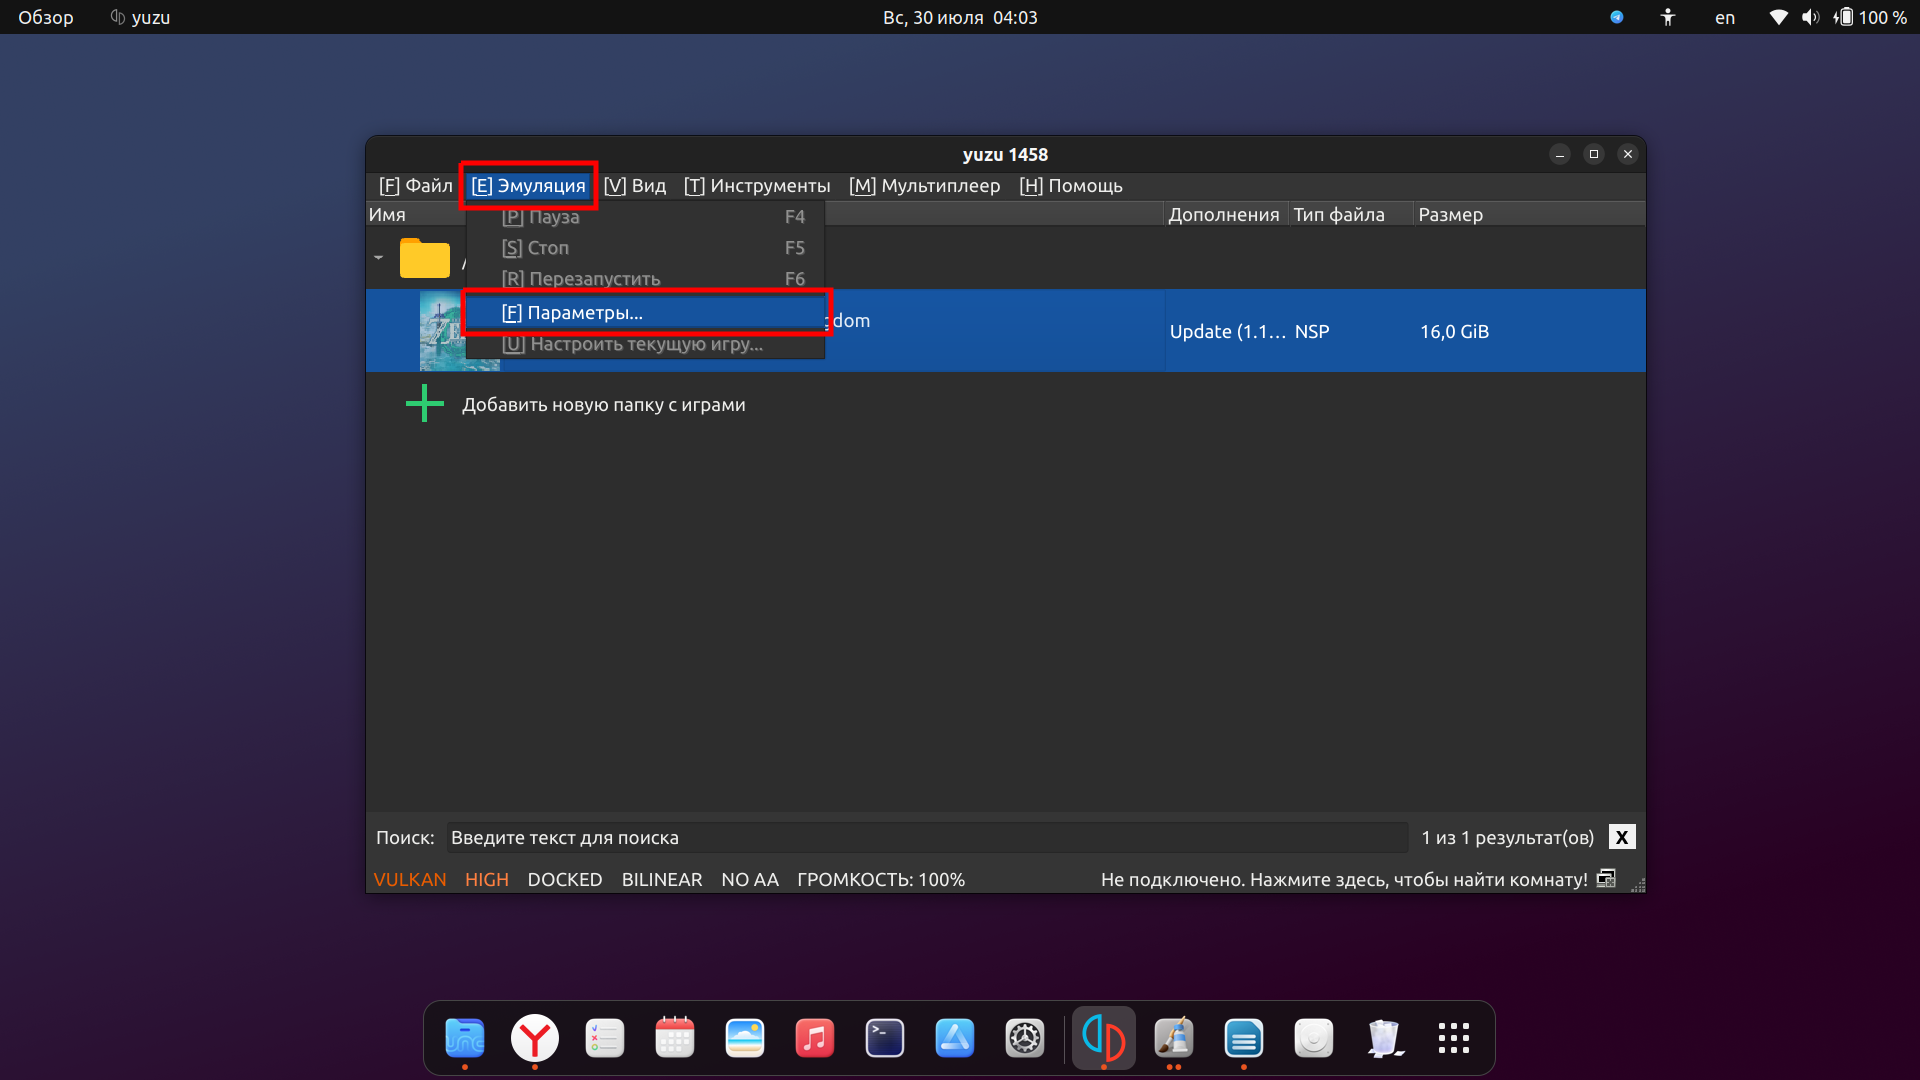The height and width of the screenshot is (1080, 1920).
Task: Toggle the BILINEAR filter status button
Action: (x=662, y=880)
